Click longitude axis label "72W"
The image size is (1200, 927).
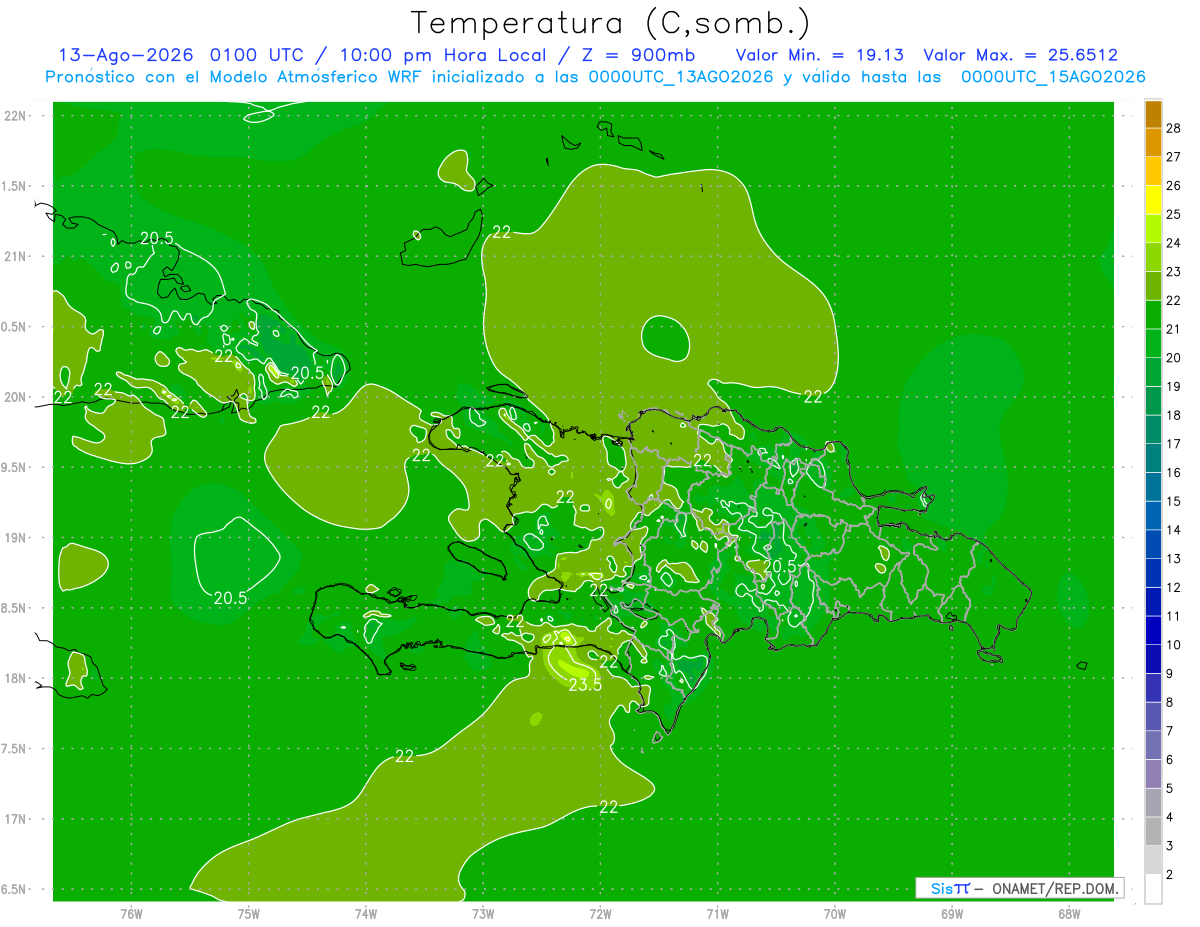coord(600,913)
